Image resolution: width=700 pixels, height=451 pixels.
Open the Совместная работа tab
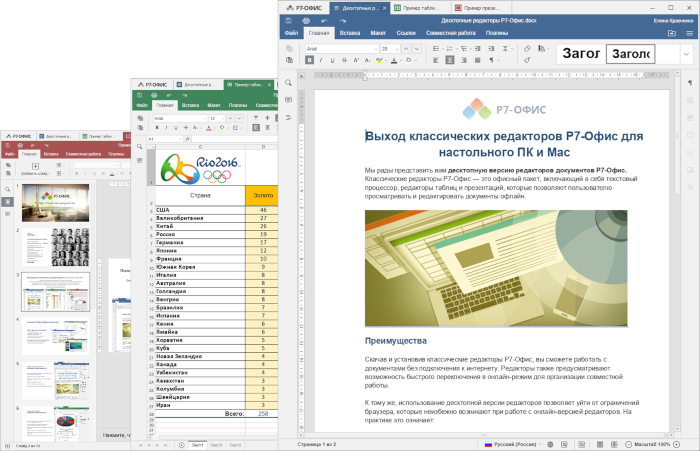(449, 33)
